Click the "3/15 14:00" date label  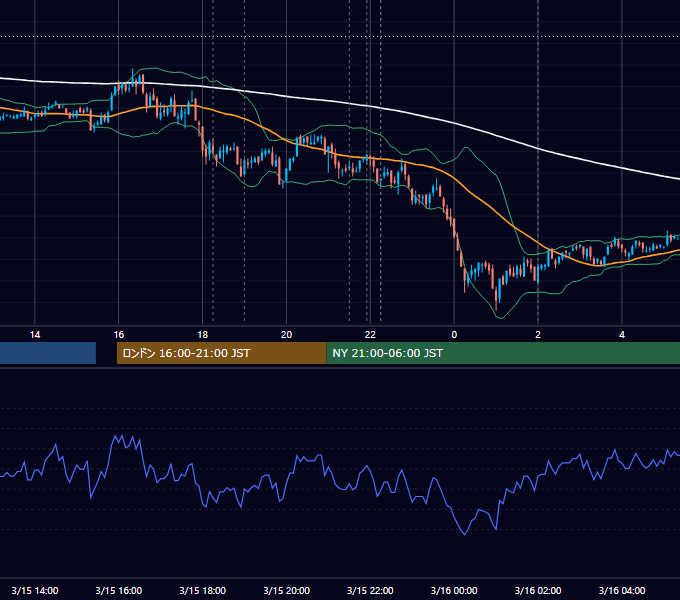pos(35,590)
